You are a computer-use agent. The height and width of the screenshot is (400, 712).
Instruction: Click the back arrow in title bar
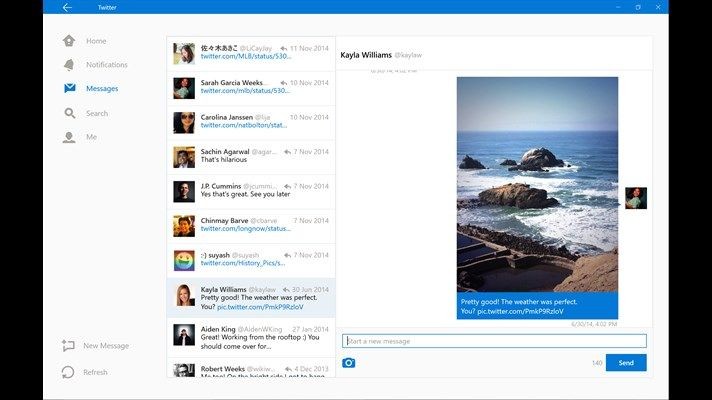click(x=67, y=7)
